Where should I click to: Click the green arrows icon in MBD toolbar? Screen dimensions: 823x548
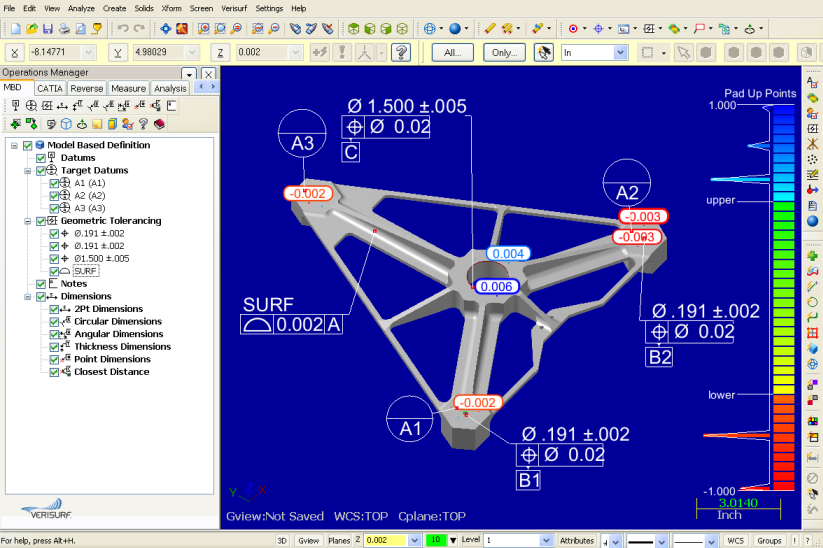pos(15,124)
